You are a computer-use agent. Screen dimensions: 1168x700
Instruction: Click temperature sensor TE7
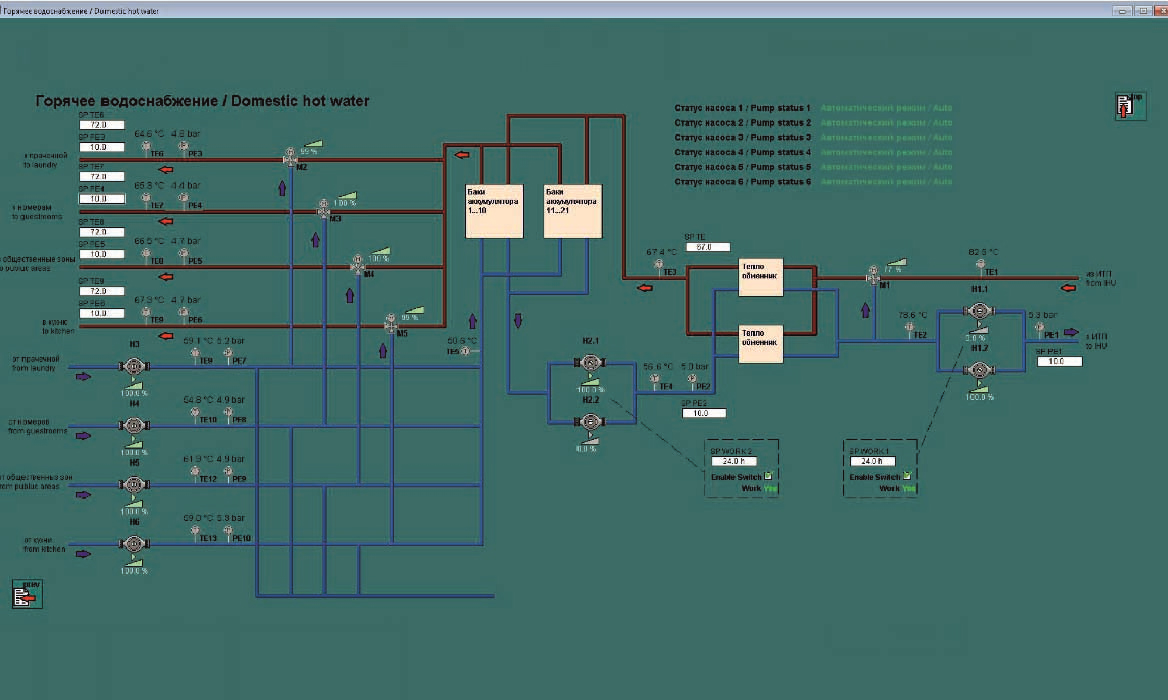click(146, 200)
